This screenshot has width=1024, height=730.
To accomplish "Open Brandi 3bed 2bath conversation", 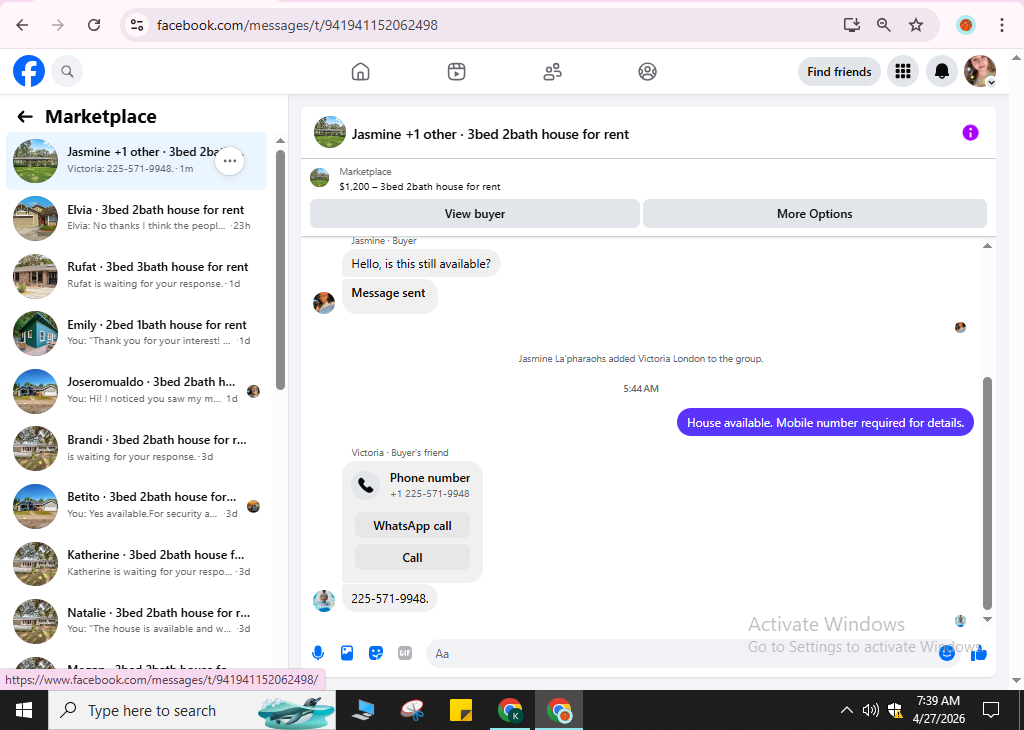I will tap(136, 448).
